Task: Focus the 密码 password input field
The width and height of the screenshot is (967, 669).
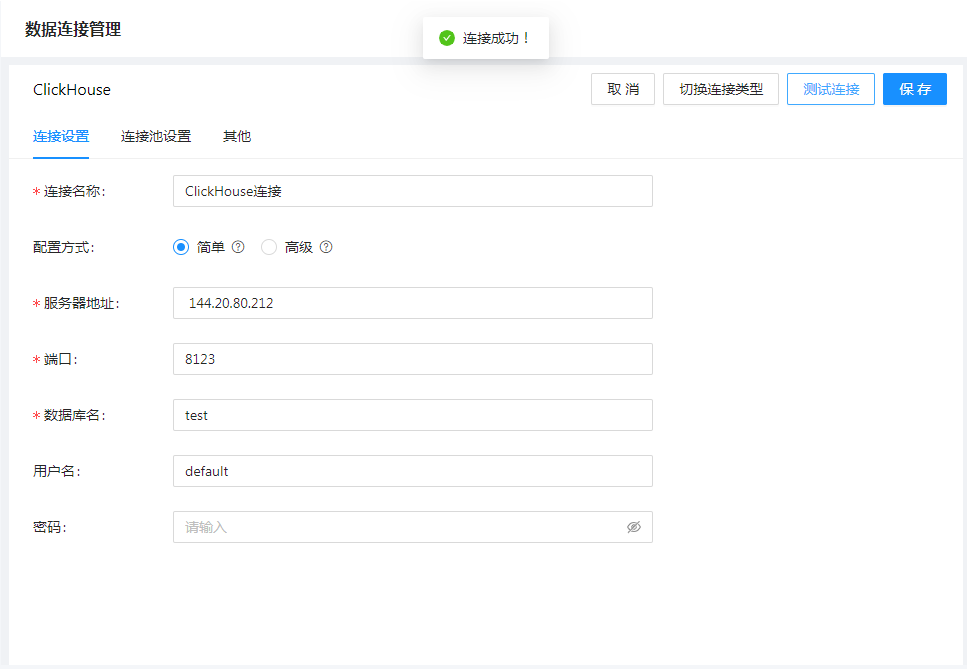Action: [398, 527]
